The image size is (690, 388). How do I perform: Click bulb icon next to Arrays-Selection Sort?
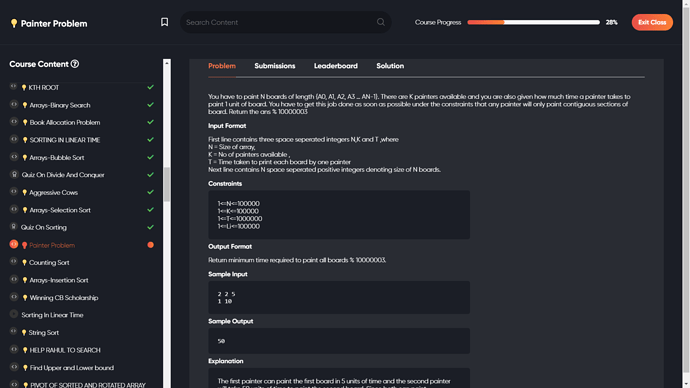pyautogui.click(x=25, y=210)
